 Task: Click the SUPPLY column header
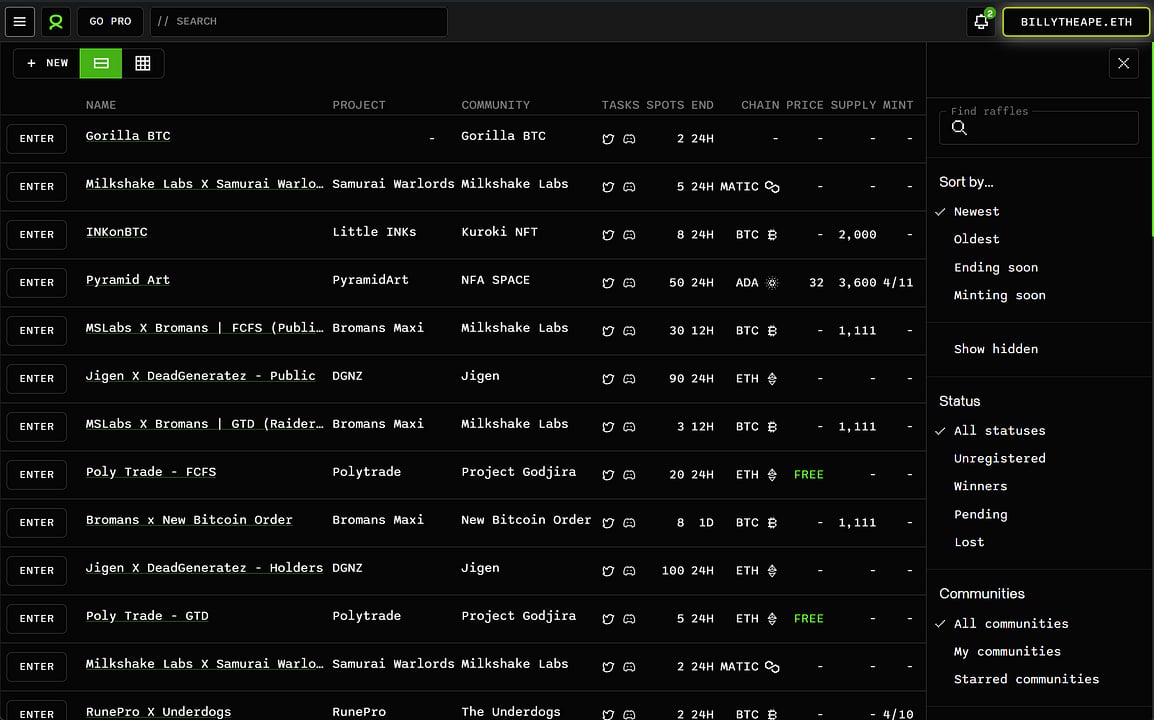click(854, 105)
